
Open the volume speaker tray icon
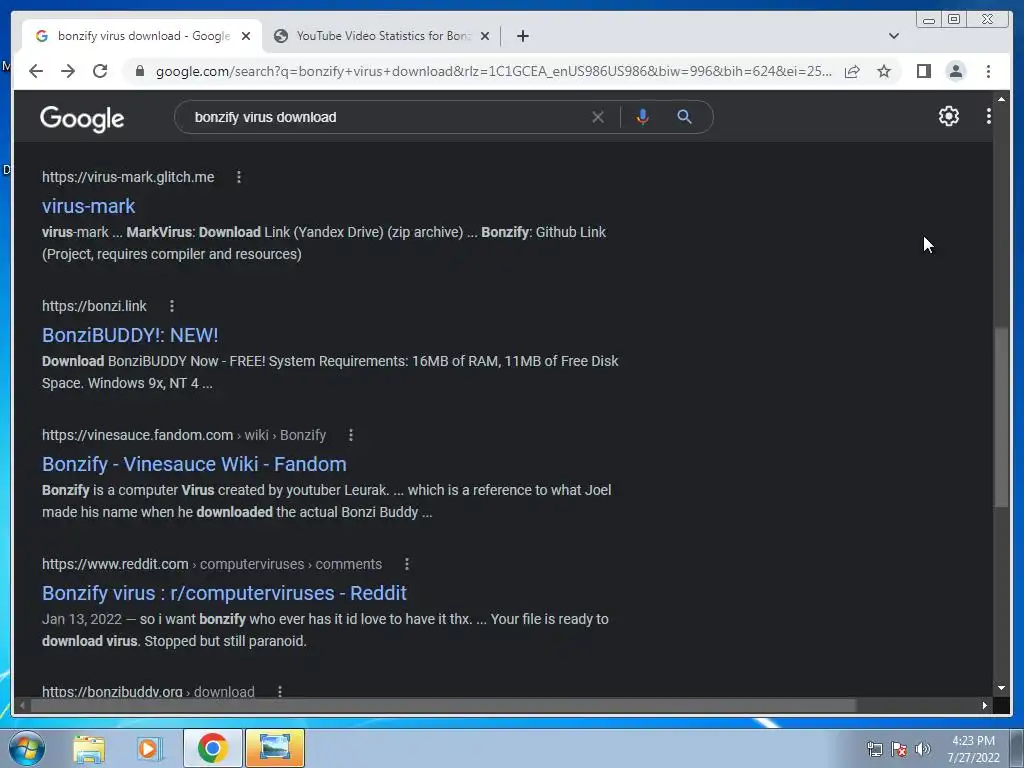pos(922,749)
